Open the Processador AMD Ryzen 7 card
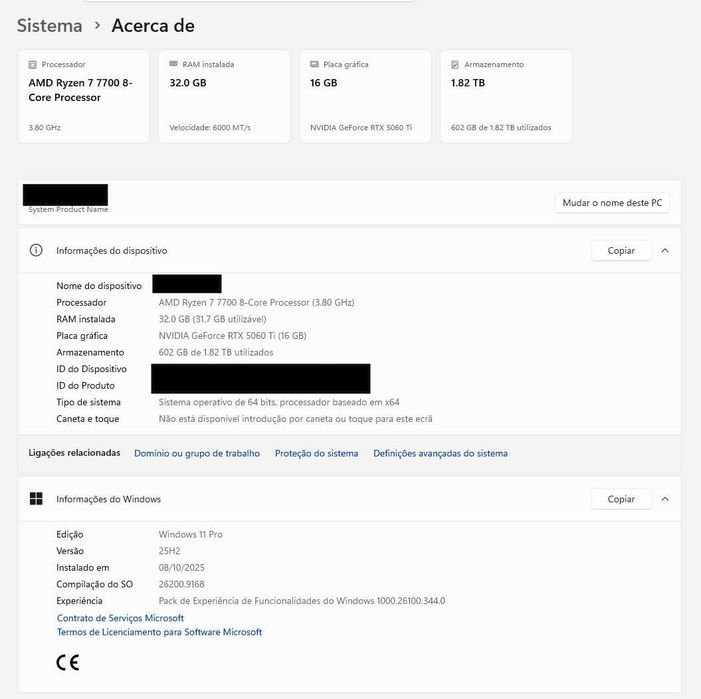Viewport: 701px width, 699px height. coord(84,97)
